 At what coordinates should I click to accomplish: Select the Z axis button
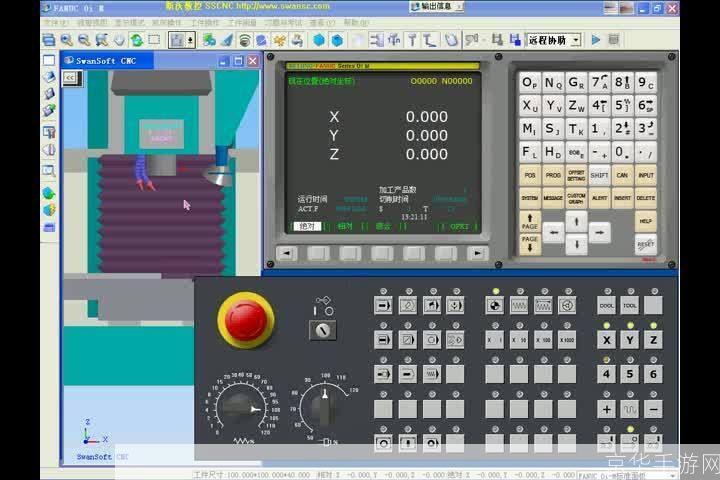point(653,340)
